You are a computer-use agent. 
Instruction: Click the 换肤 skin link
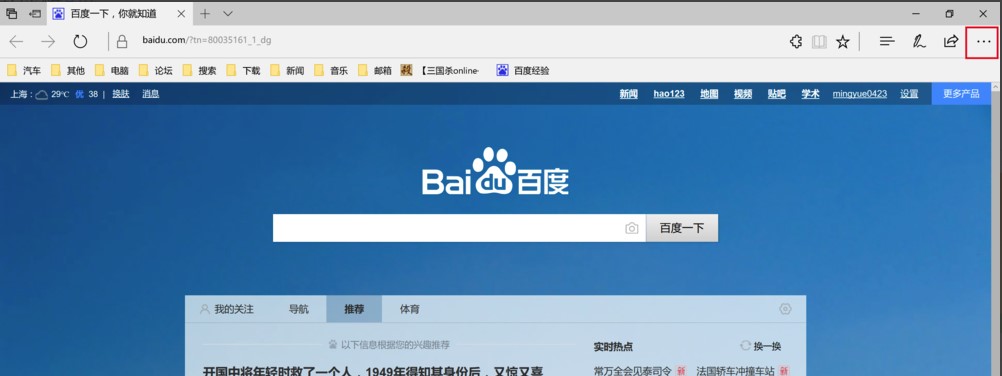click(x=121, y=93)
